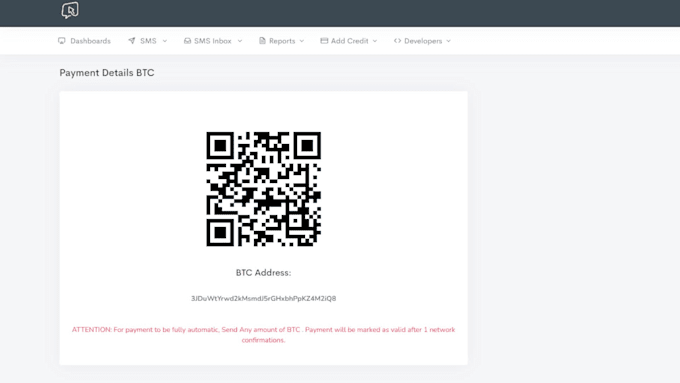Click the SMS paper plane icon

[132, 40]
